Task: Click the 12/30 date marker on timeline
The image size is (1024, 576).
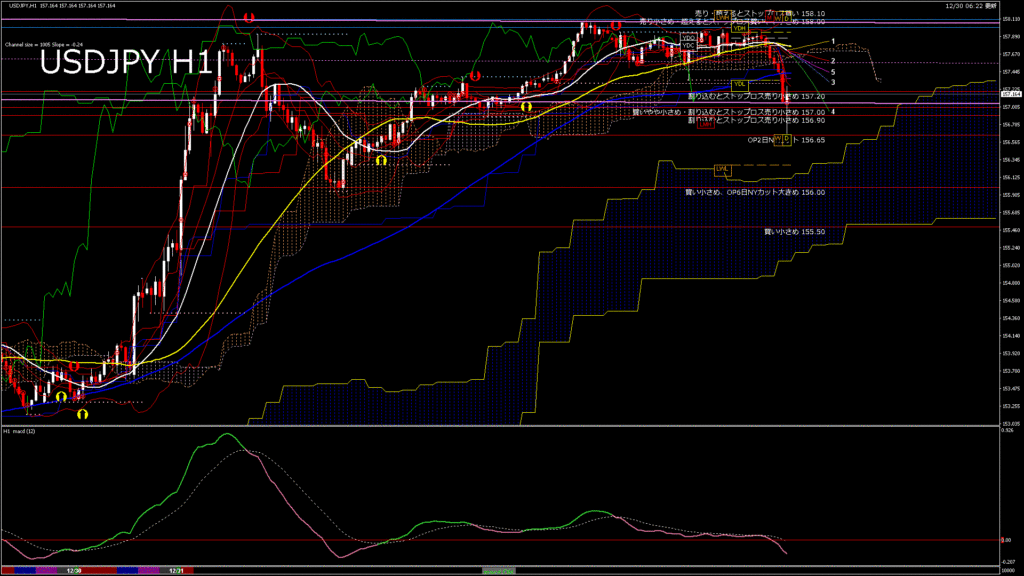Action: 73,570
